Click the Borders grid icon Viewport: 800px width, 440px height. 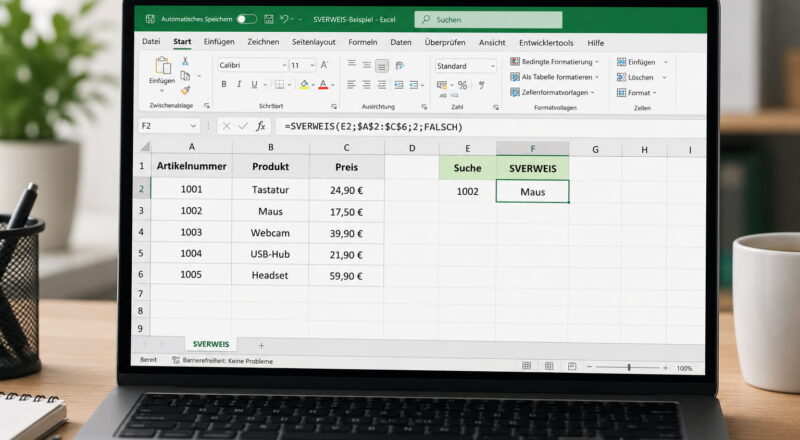point(280,85)
